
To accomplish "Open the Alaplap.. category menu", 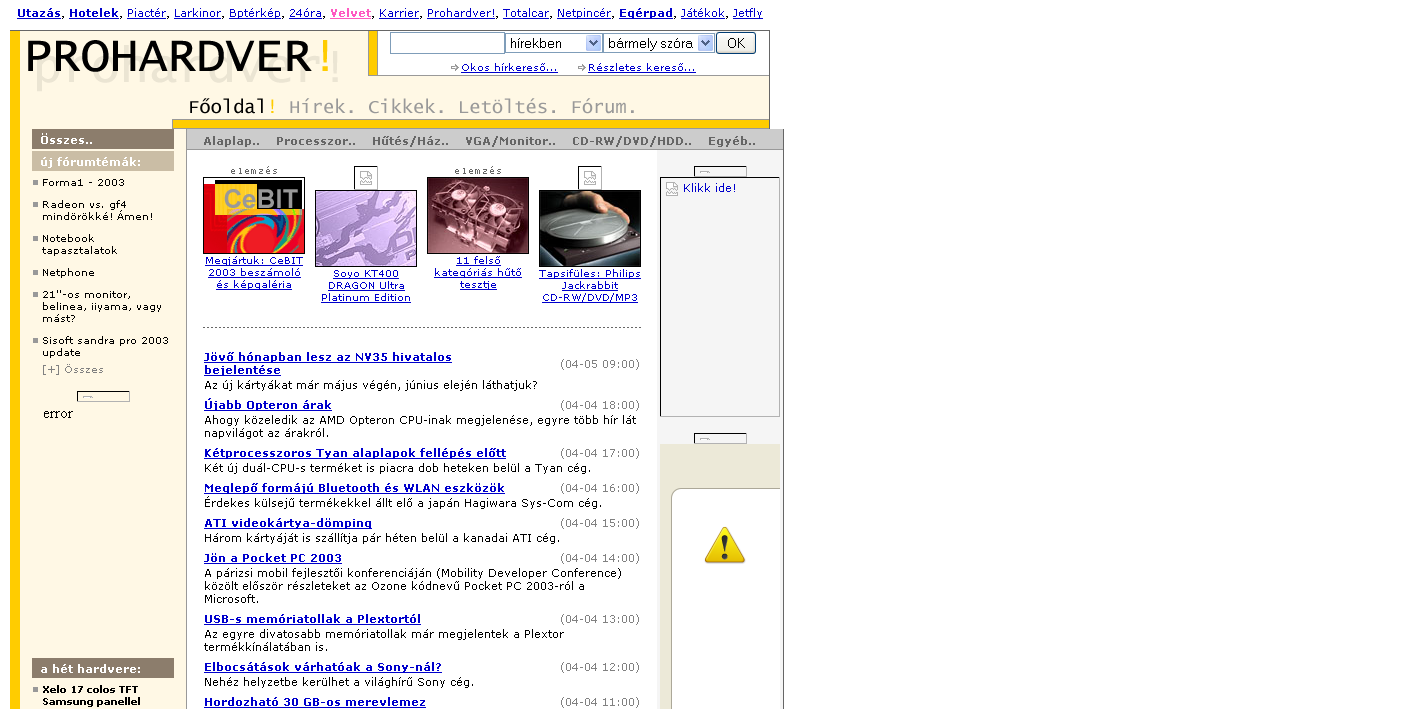I will 231,141.
